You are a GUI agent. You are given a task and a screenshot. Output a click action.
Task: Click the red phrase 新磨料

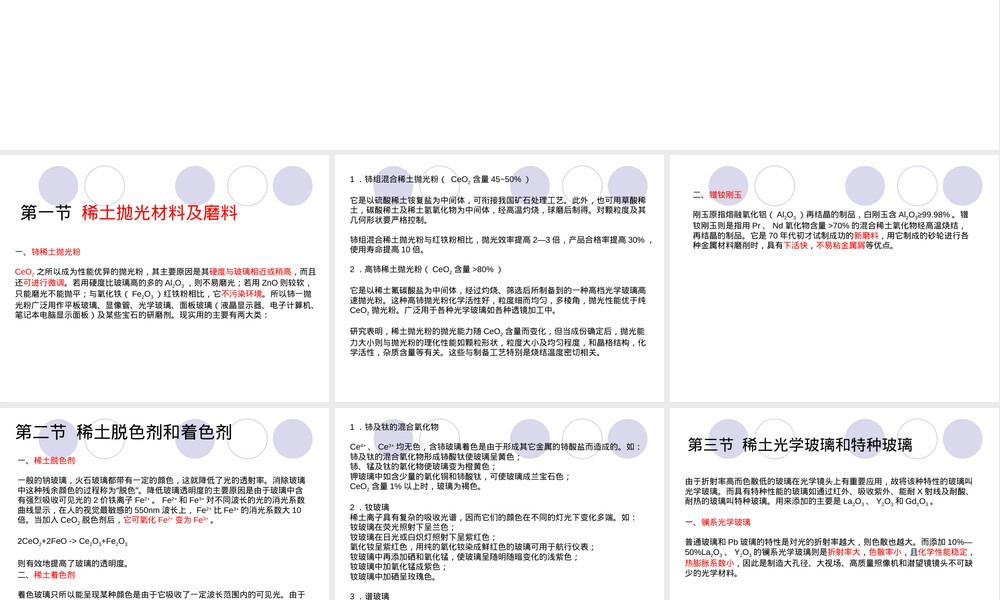(866, 235)
